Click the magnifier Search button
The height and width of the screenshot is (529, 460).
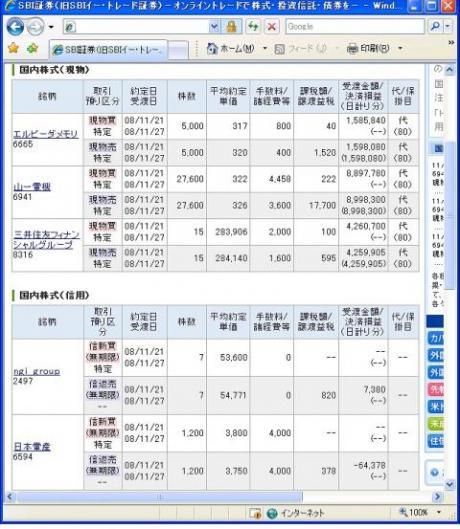pos(435,26)
